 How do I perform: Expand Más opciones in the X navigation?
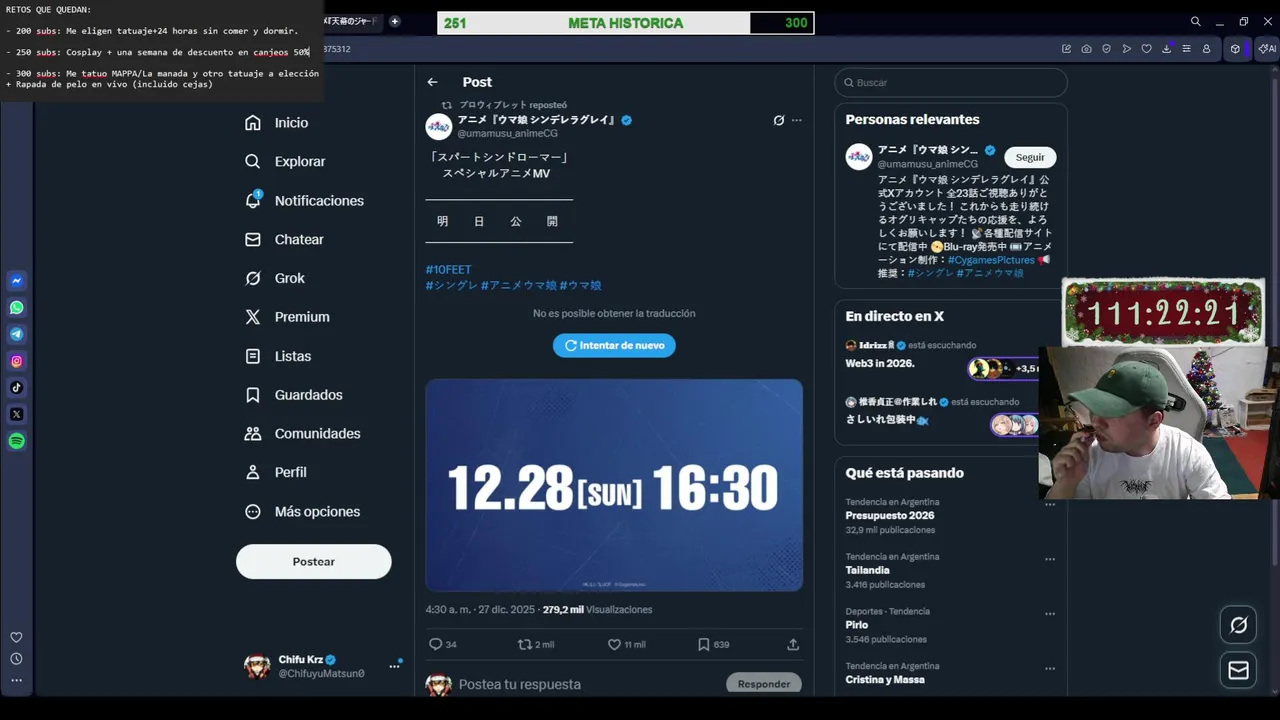click(302, 512)
